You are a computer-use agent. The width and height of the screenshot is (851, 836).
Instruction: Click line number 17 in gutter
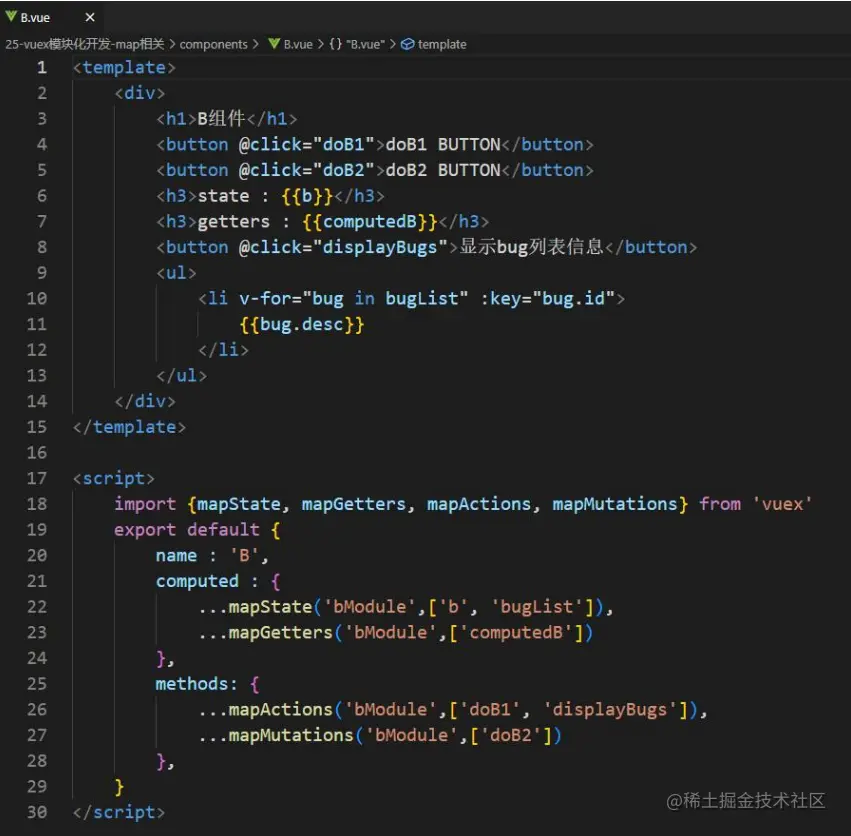click(37, 478)
